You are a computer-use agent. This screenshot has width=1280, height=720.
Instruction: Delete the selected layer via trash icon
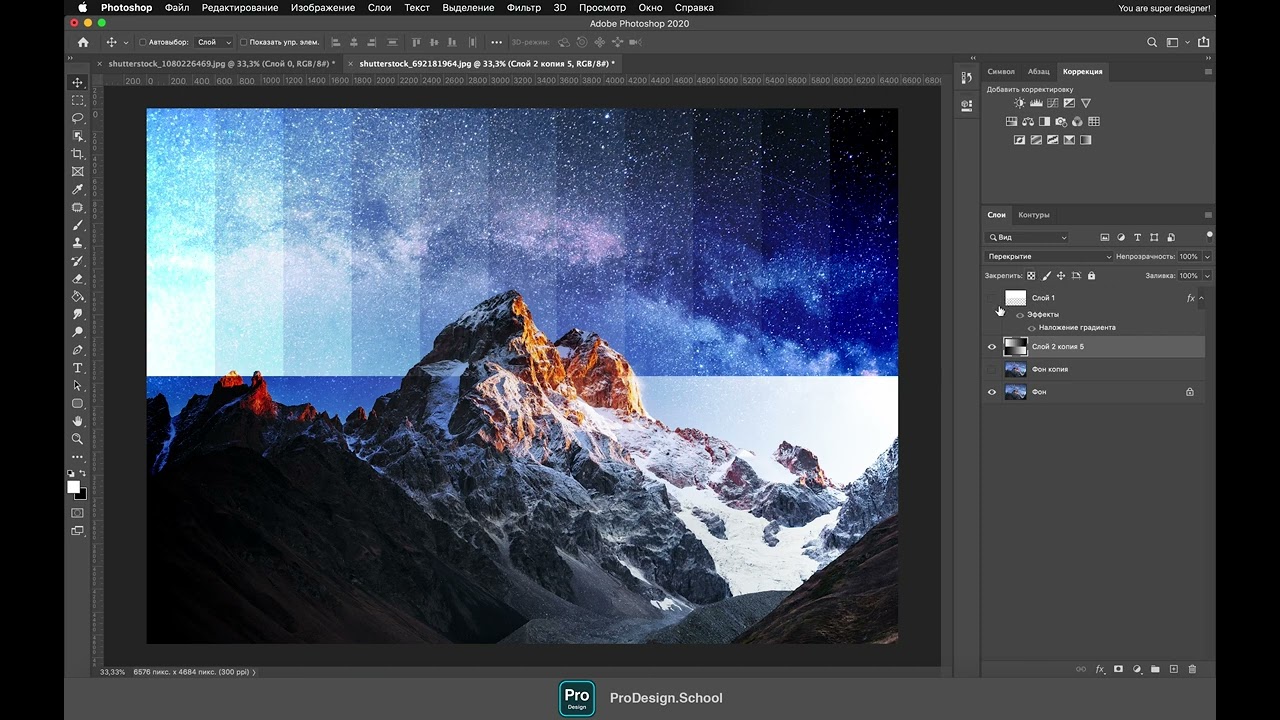pyautogui.click(x=1192, y=669)
